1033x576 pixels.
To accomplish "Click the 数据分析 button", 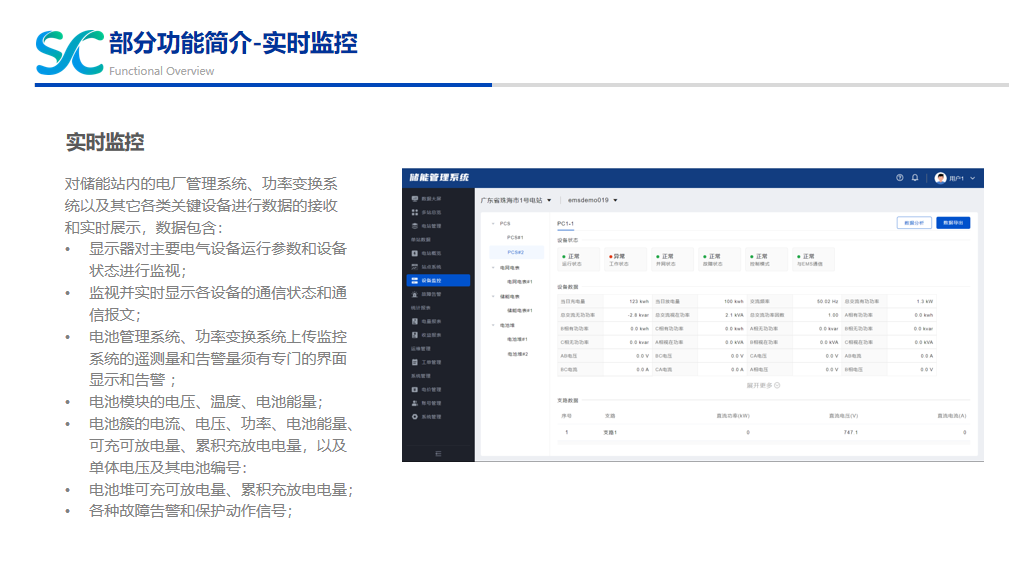I will (x=913, y=223).
